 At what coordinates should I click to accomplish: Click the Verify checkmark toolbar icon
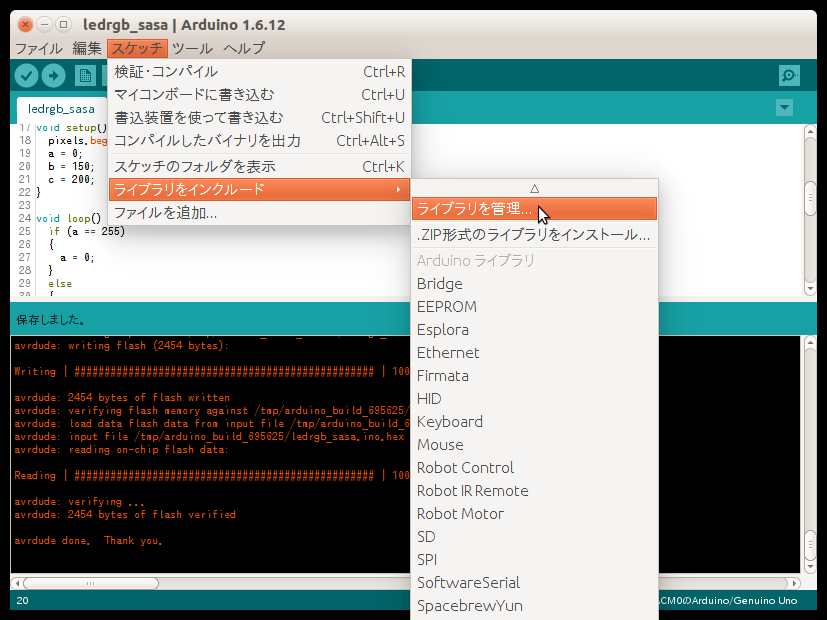click(26, 76)
